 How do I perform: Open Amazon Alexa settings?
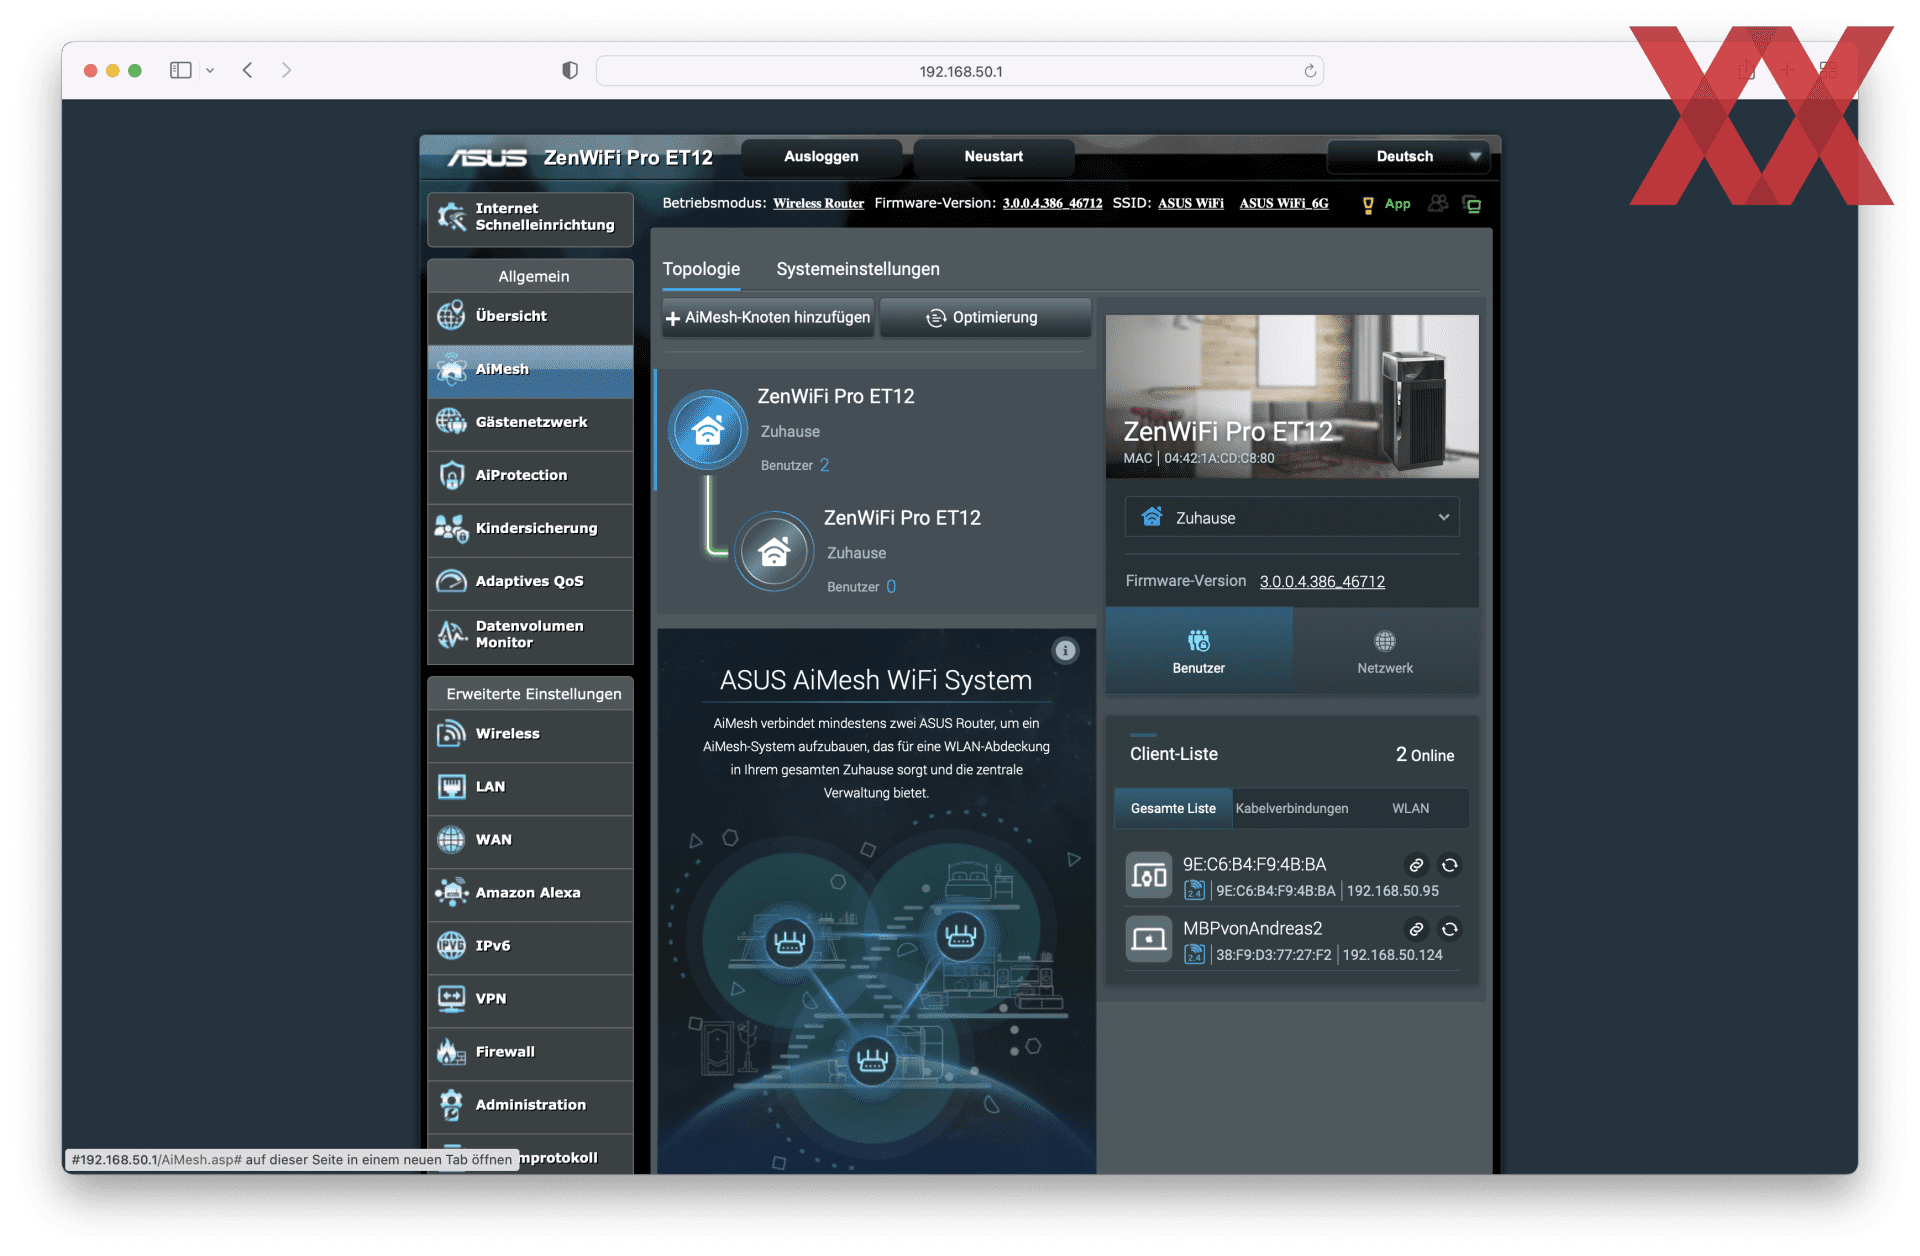point(530,893)
